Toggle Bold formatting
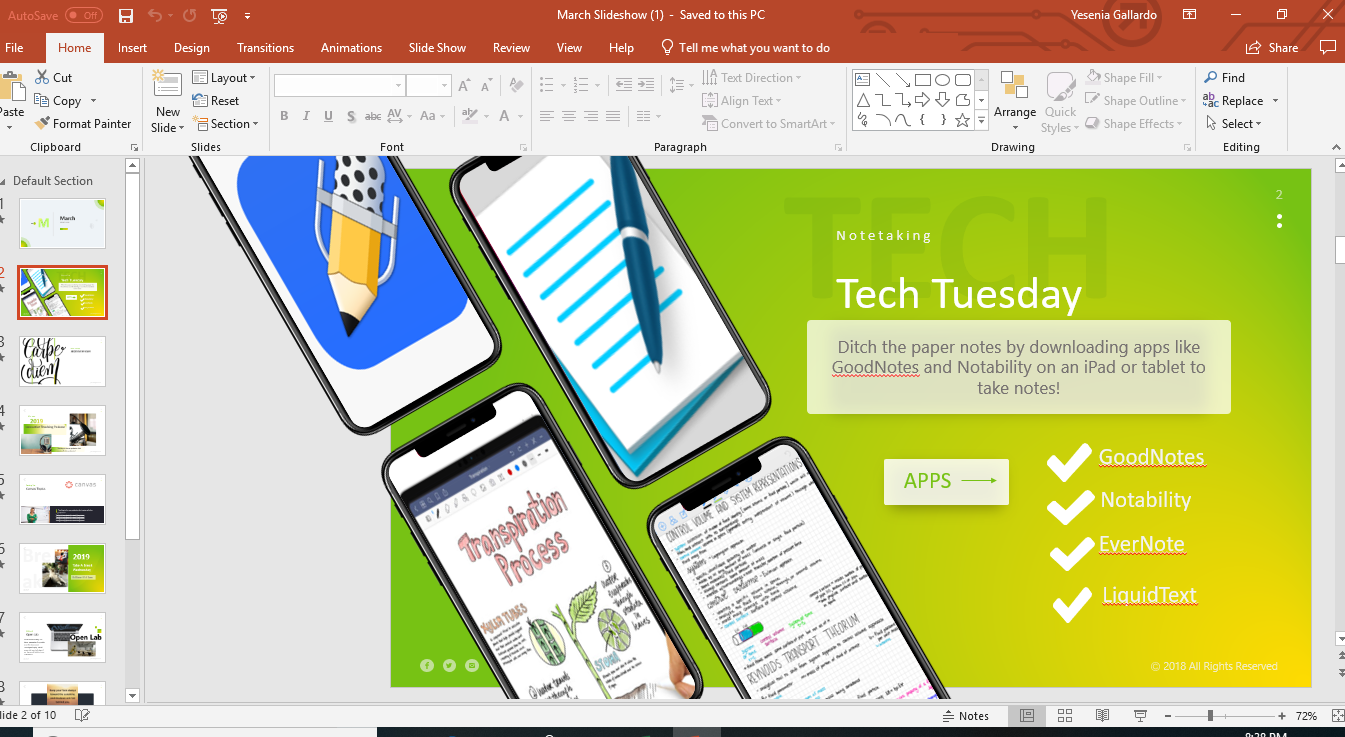The width and height of the screenshot is (1345, 737). [284, 116]
